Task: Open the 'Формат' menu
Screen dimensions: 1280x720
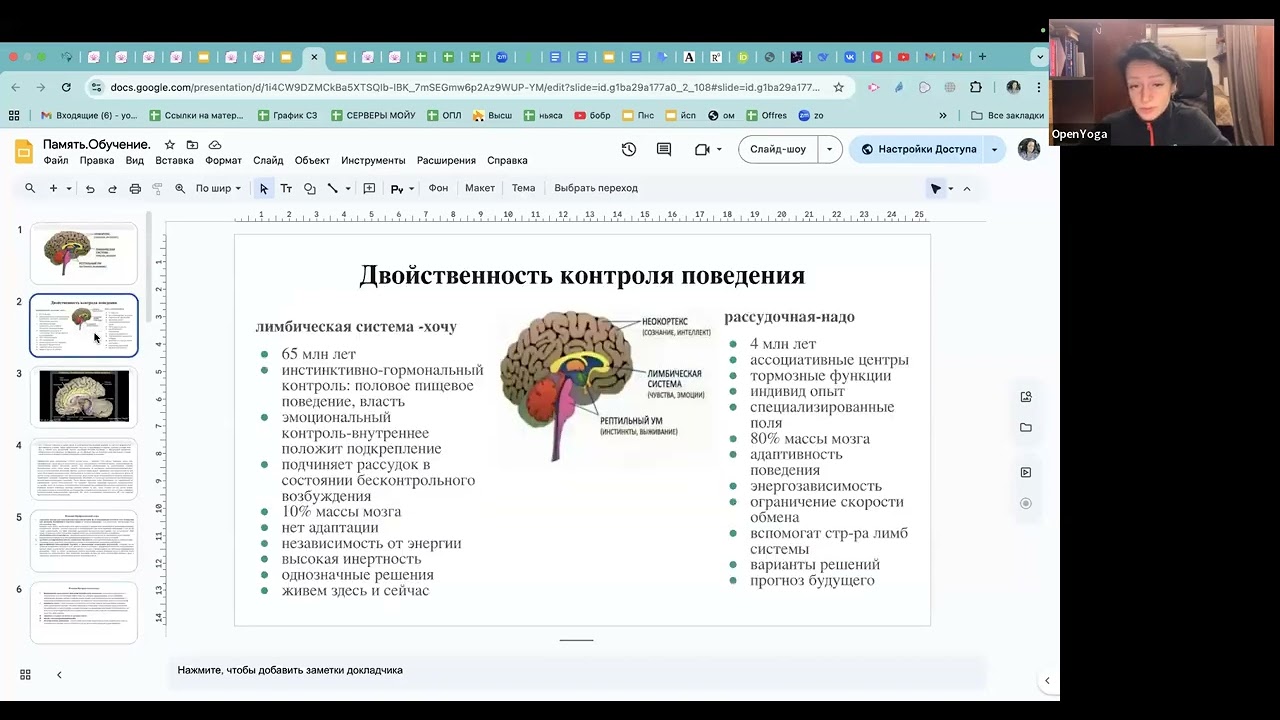Action: (x=223, y=160)
